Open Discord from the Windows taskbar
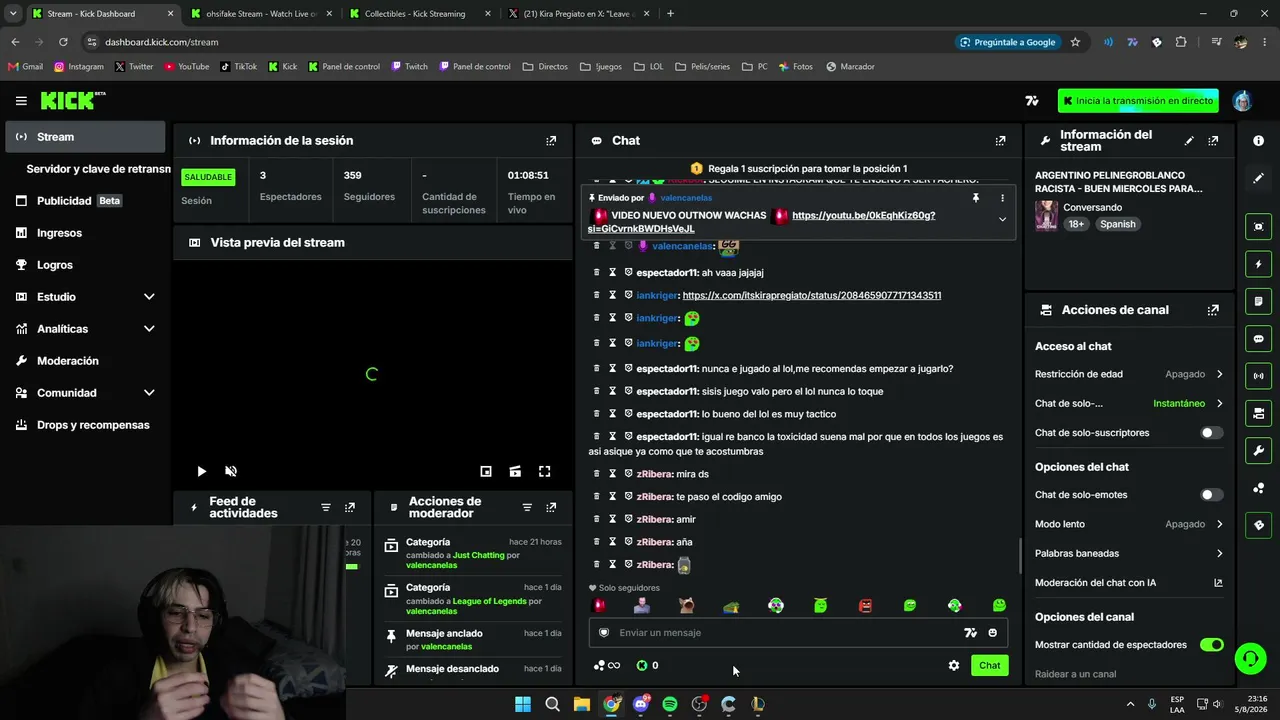 tap(641, 704)
